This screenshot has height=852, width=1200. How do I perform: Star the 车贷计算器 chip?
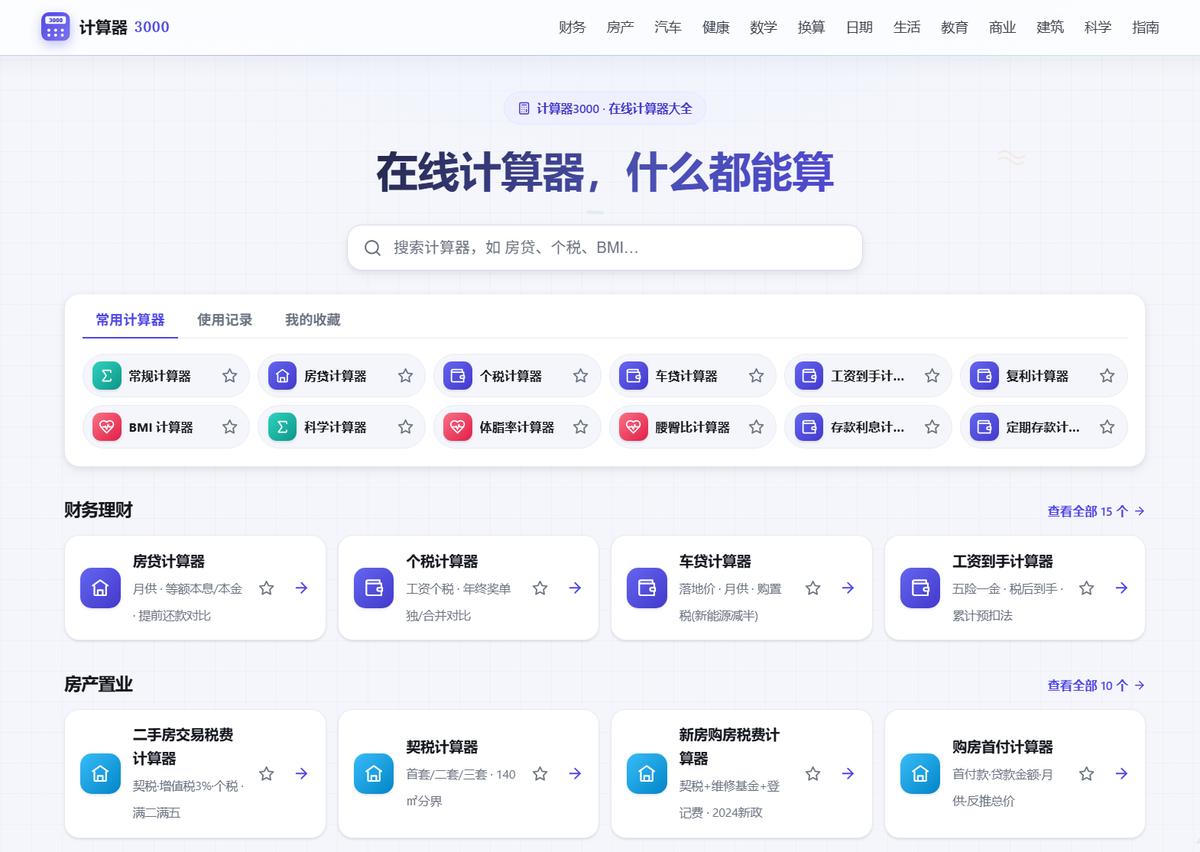tap(756, 376)
